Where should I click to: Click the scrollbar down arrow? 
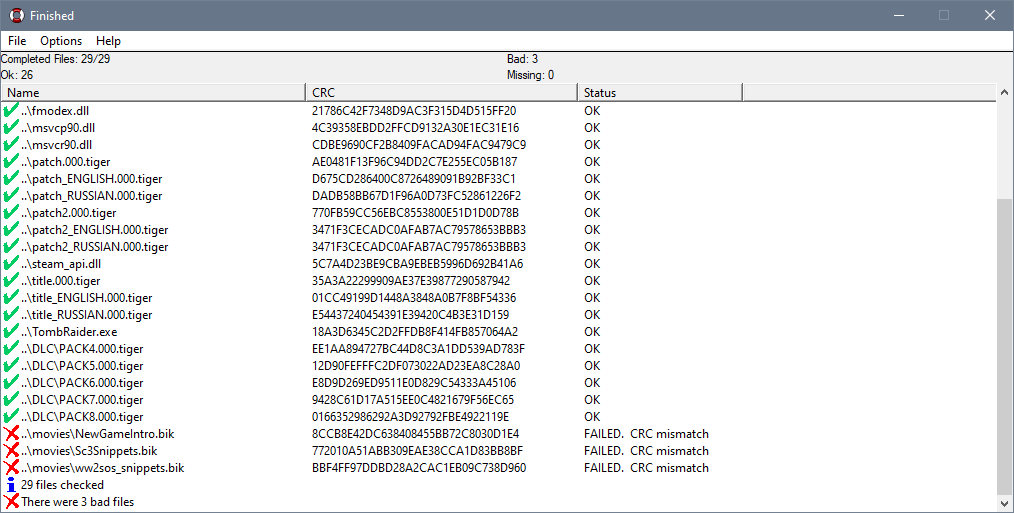pos(1005,503)
